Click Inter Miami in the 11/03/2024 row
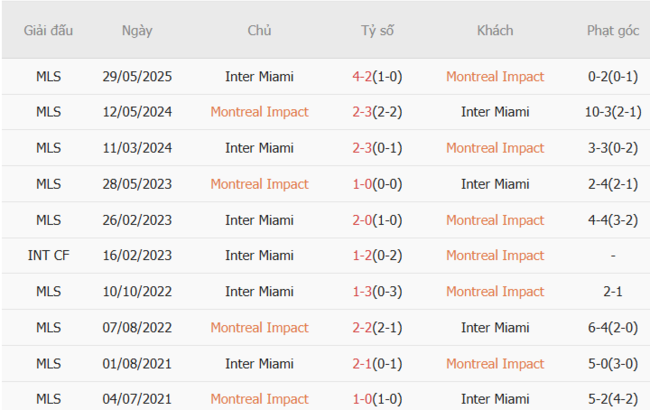 click(x=259, y=148)
